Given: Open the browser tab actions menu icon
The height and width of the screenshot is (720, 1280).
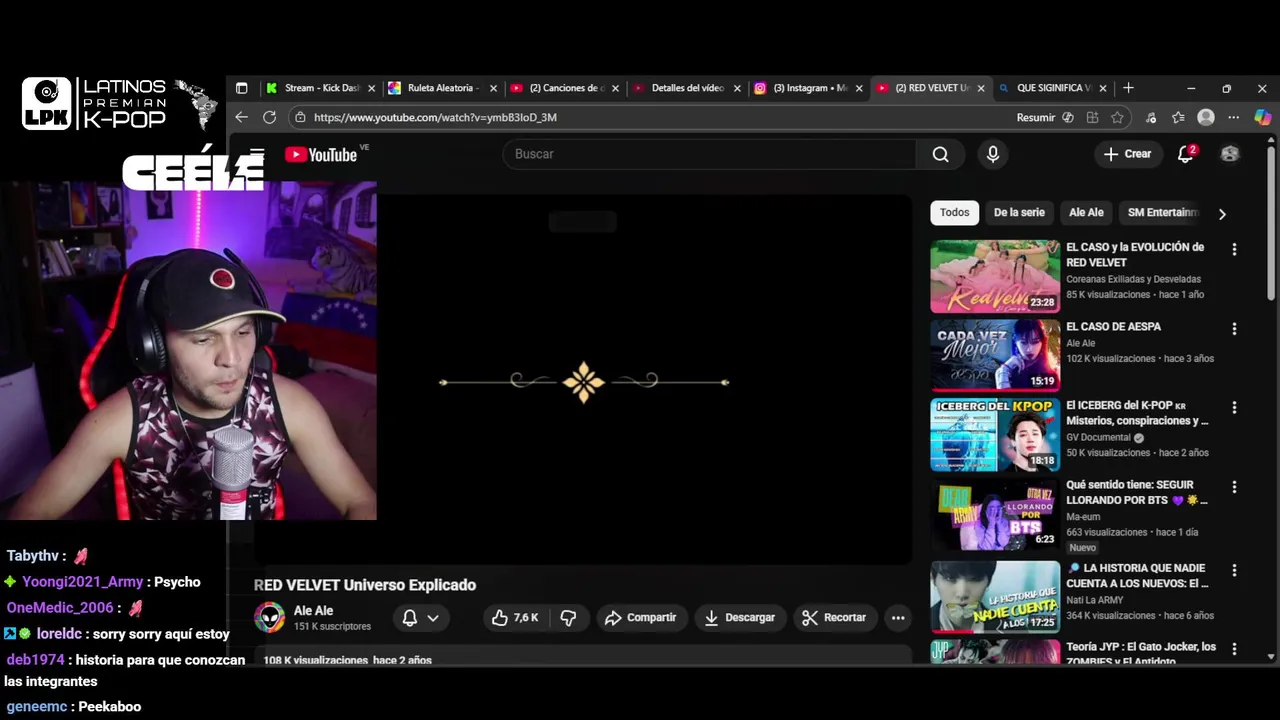Looking at the screenshot, I should pos(241,88).
